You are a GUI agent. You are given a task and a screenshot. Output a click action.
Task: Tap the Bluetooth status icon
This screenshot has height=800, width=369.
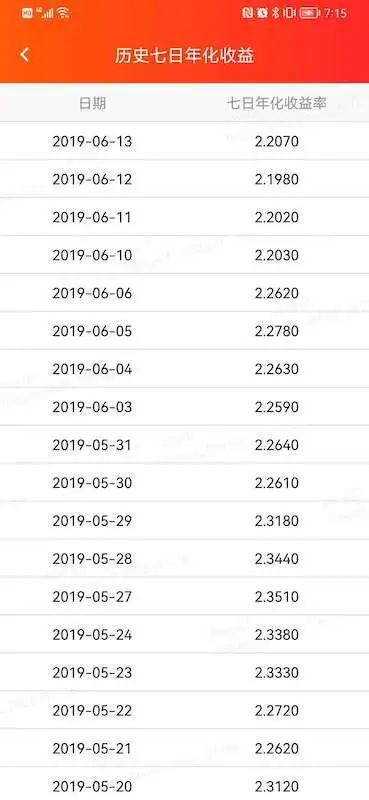pyautogui.click(x=276, y=13)
